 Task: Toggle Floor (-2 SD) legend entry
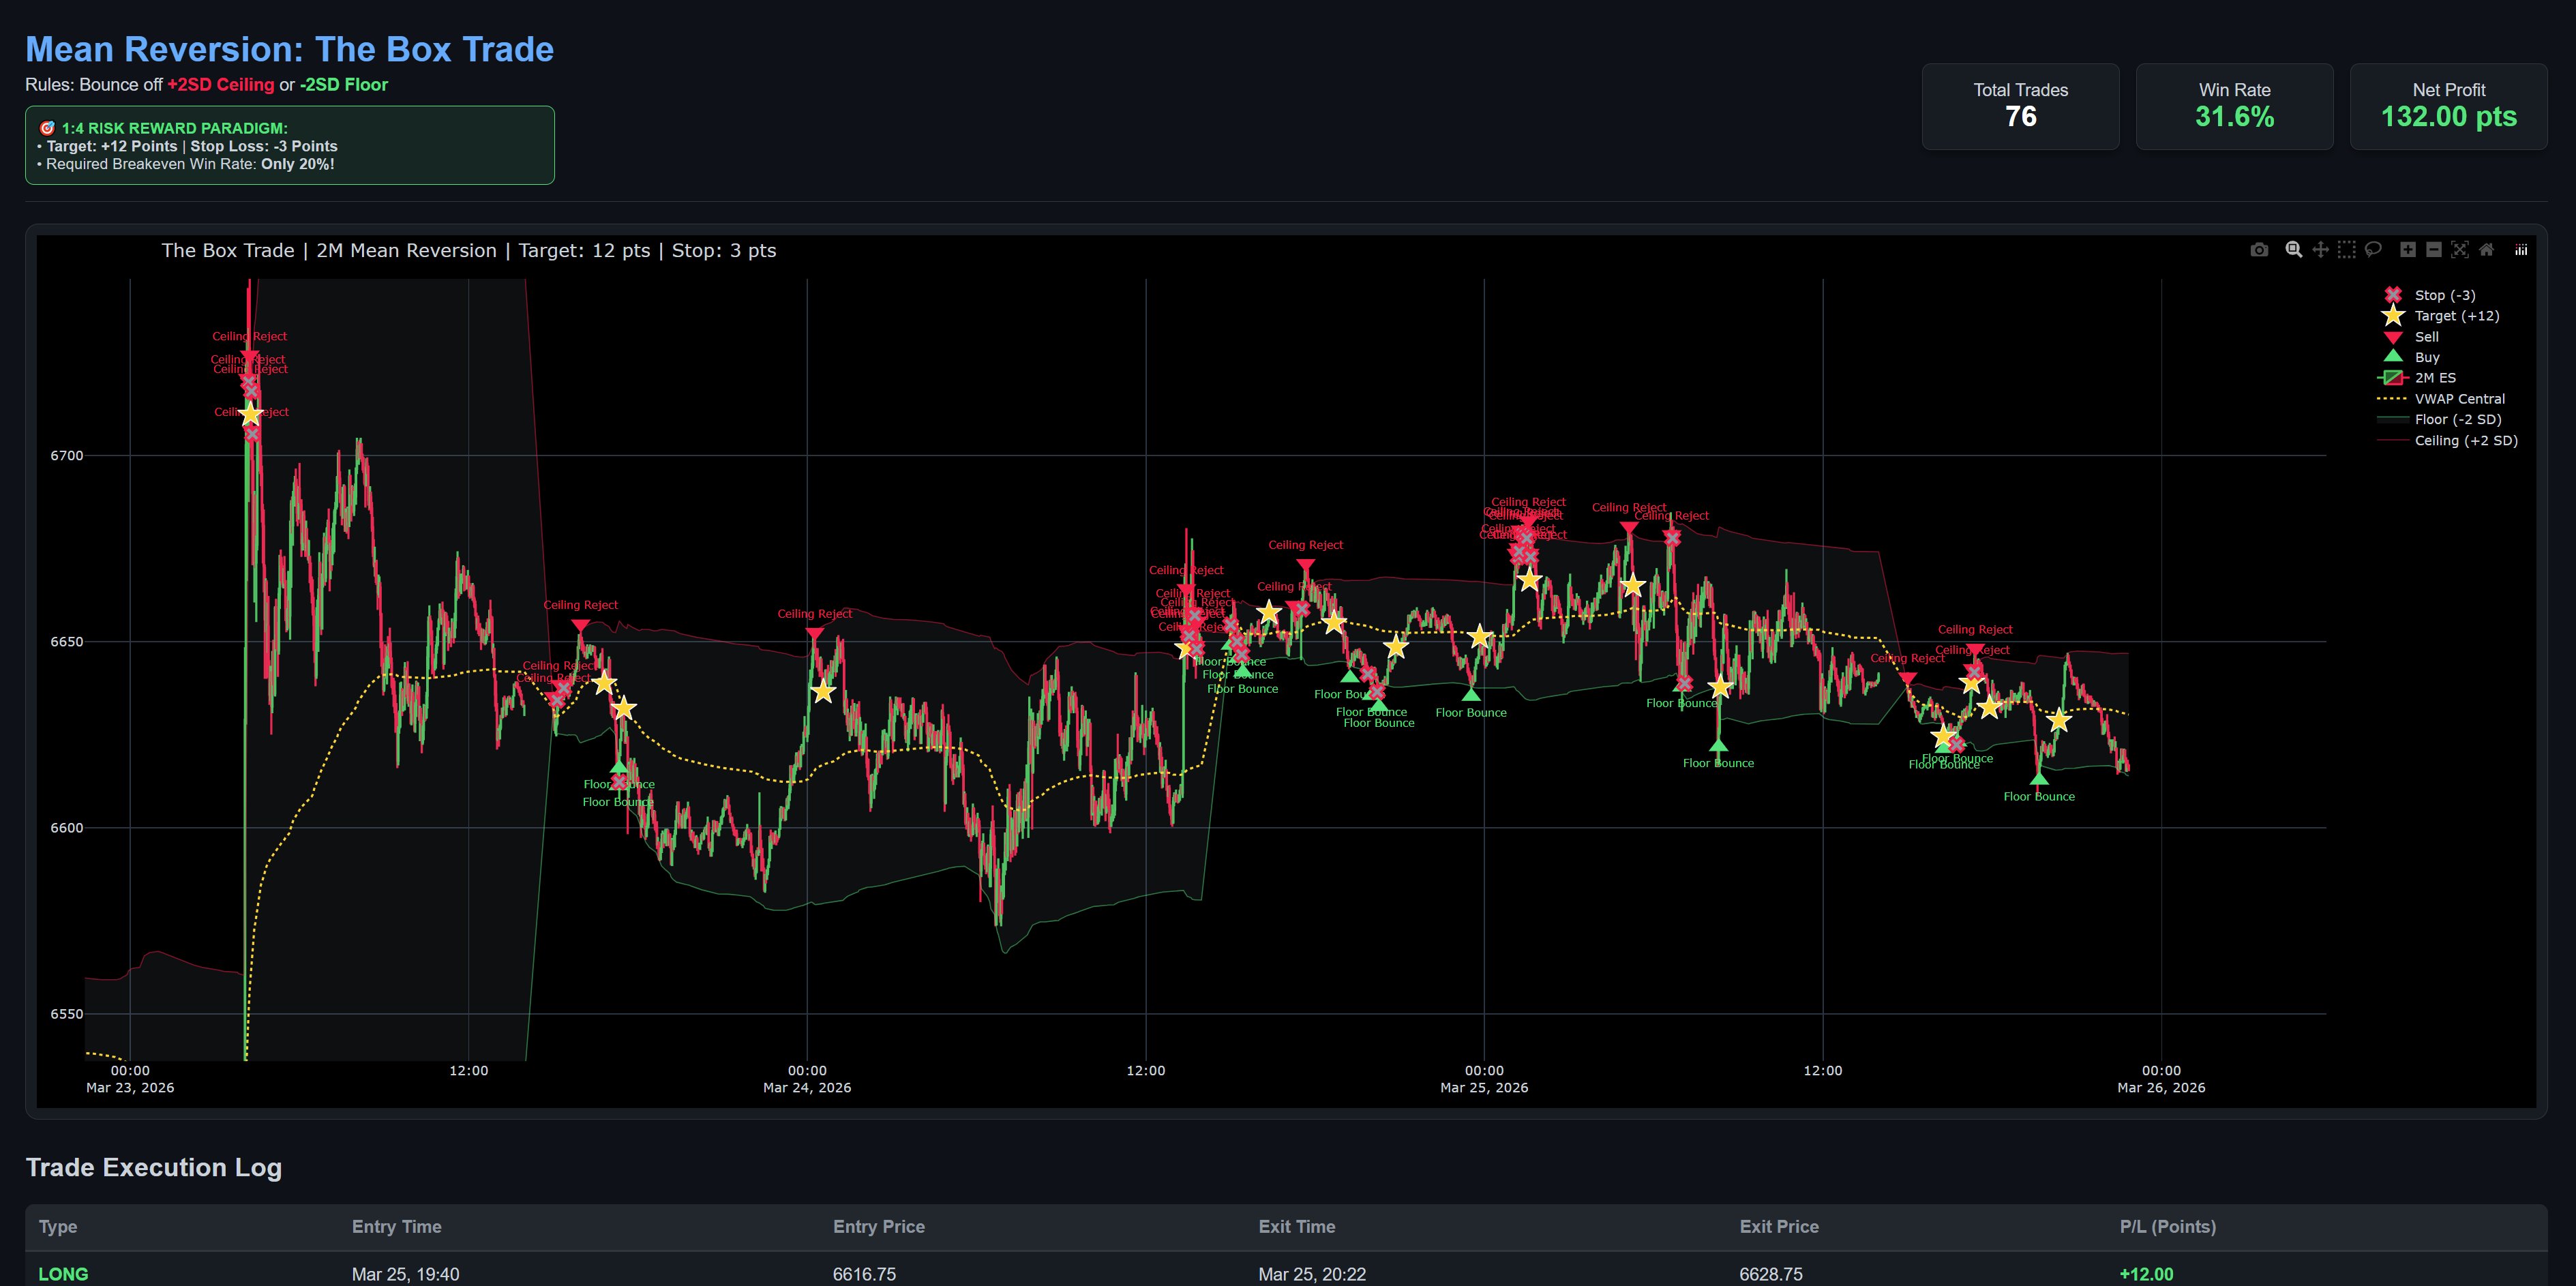coord(2457,420)
